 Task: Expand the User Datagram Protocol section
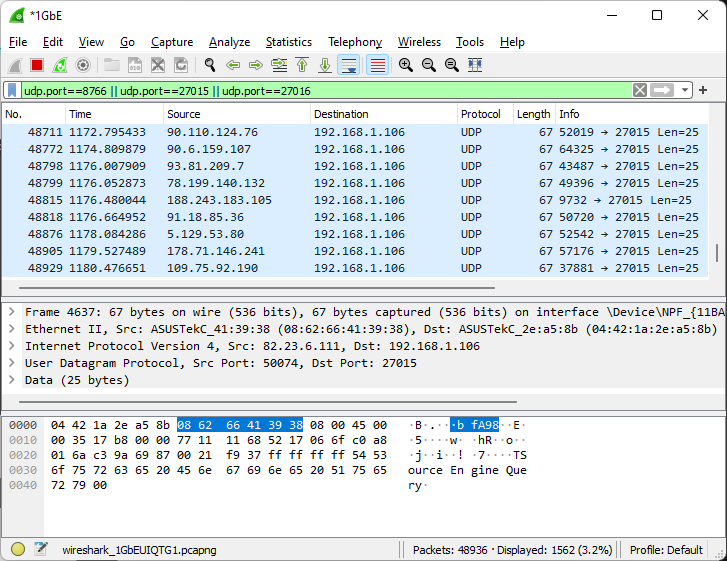point(11,363)
